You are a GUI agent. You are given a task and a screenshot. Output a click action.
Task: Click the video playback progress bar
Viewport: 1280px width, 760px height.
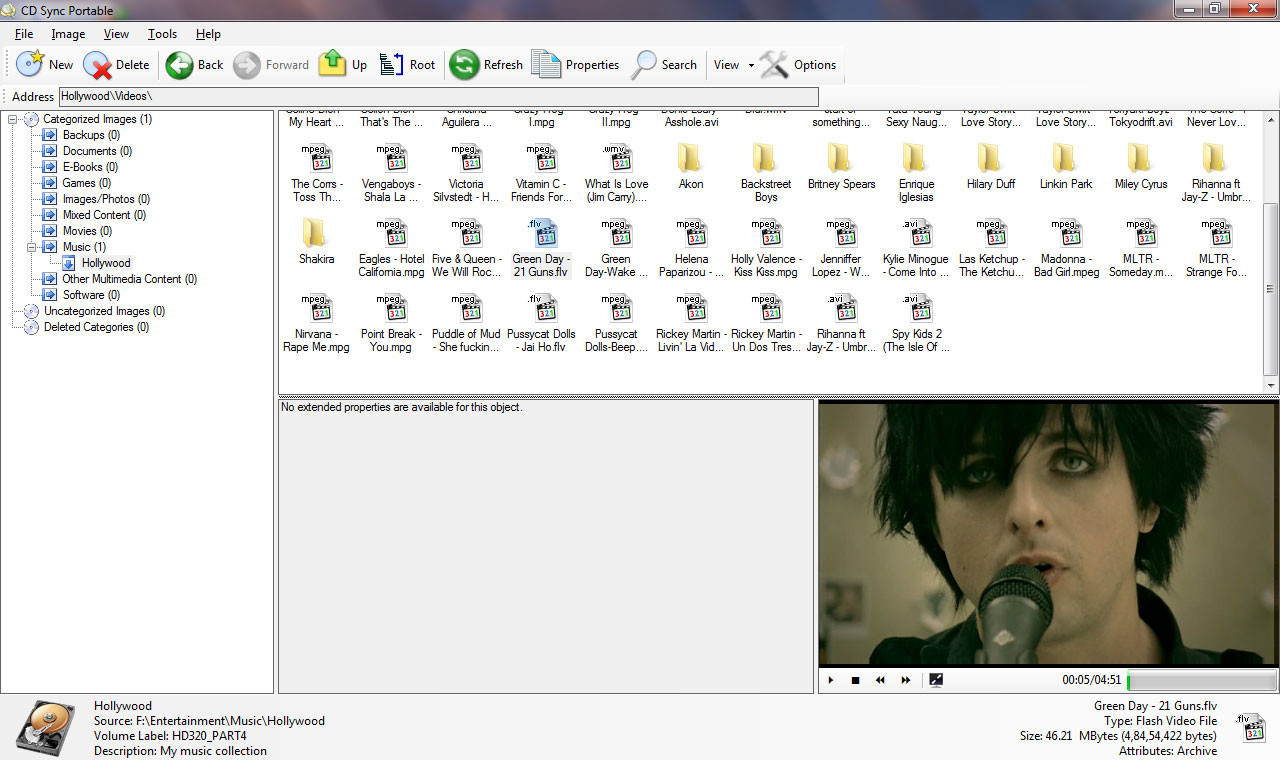[1201, 680]
